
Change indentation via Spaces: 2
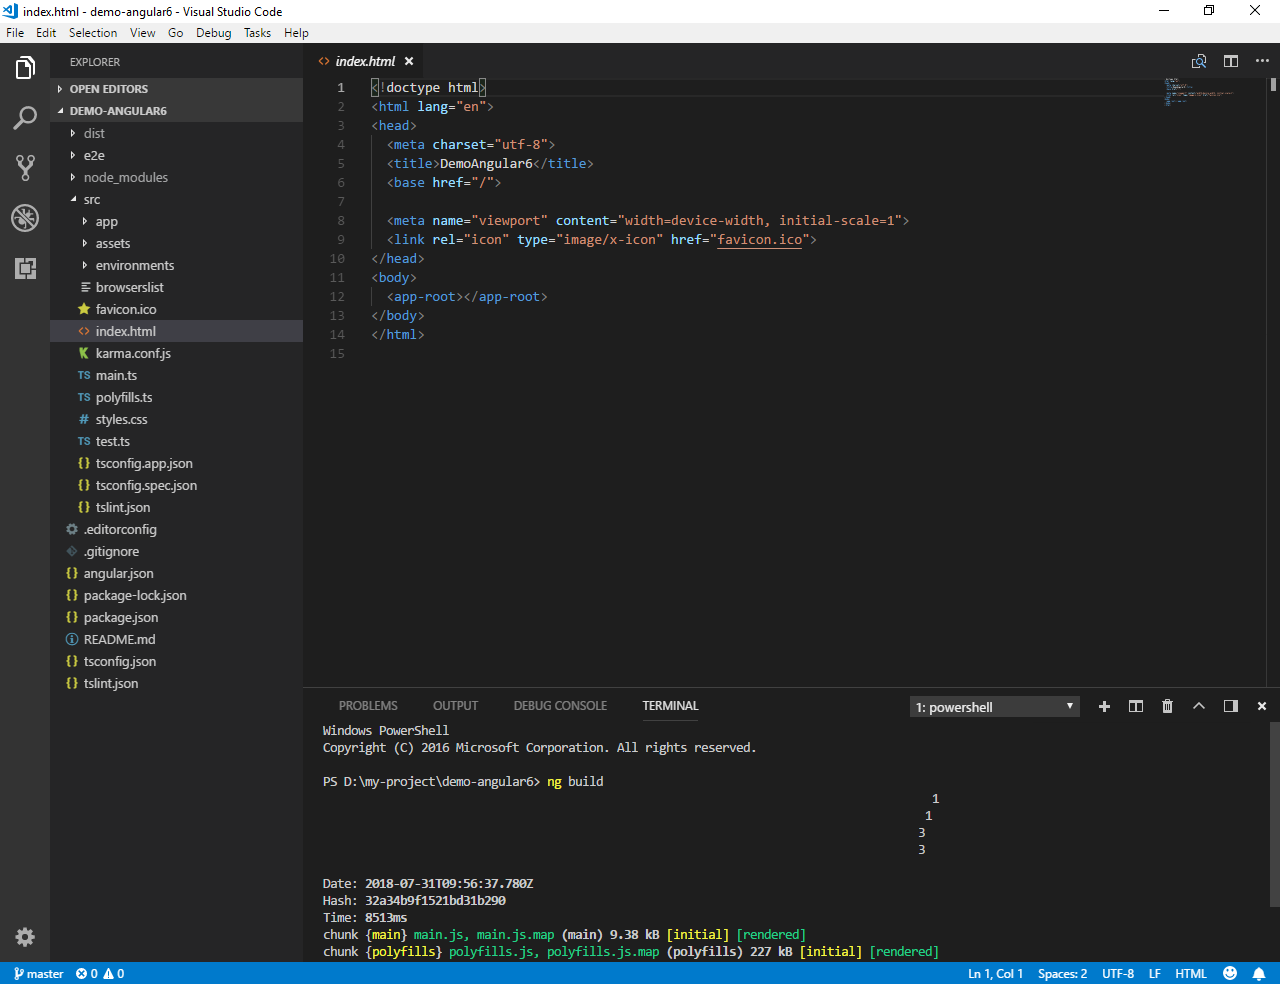pos(1062,973)
